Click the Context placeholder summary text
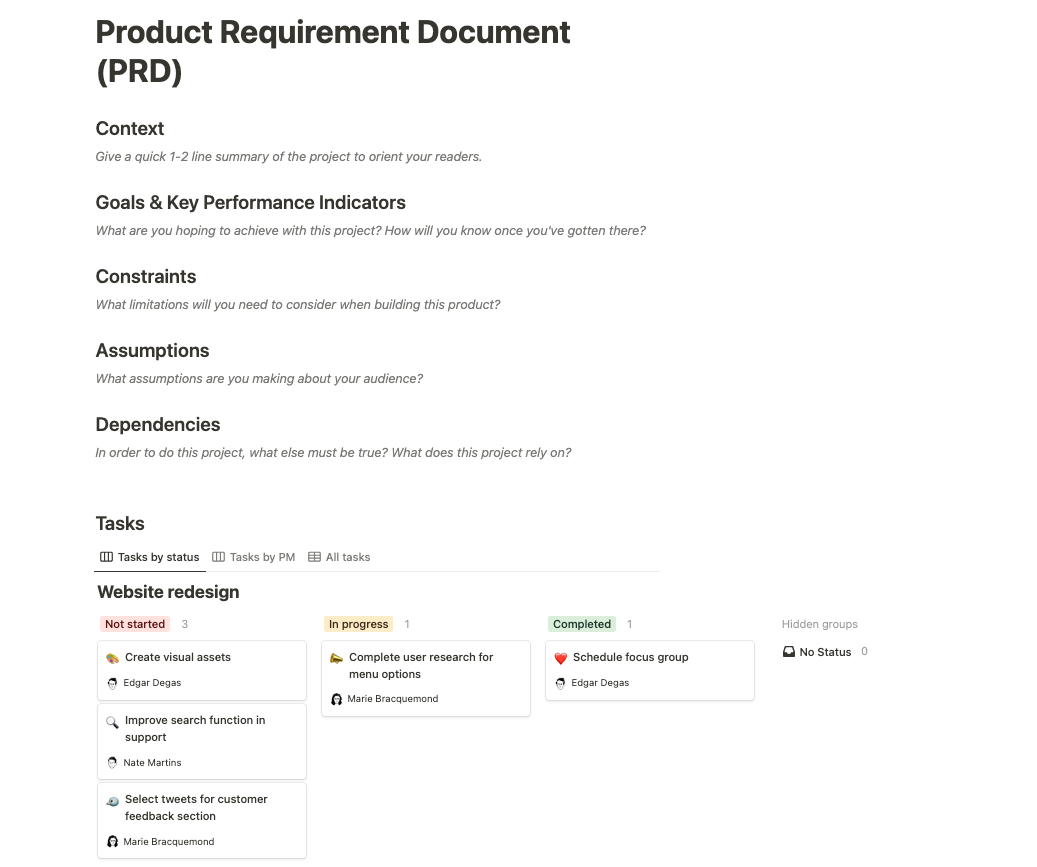The height and width of the screenshot is (867, 1037). (x=289, y=157)
